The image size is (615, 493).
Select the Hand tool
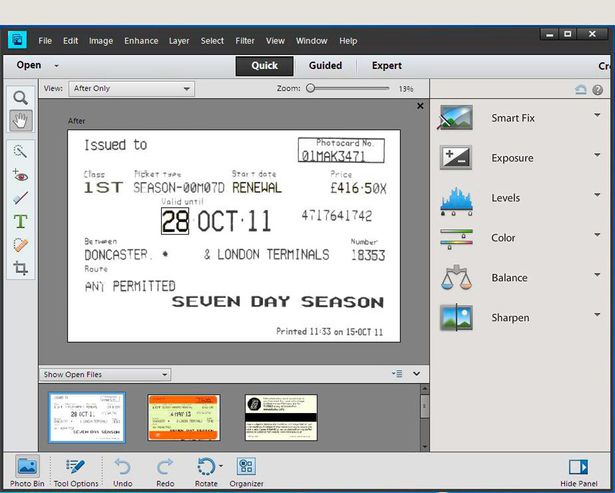click(x=21, y=120)
